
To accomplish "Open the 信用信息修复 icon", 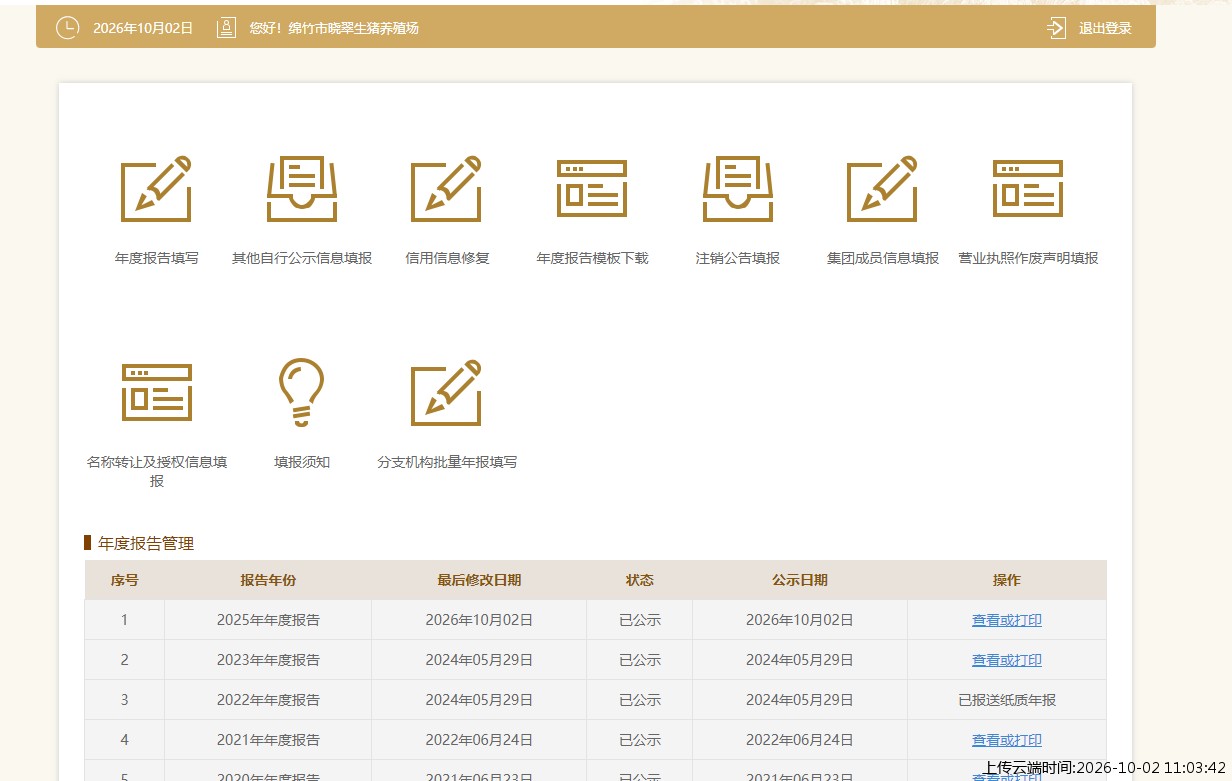I will tap(447, 189).
